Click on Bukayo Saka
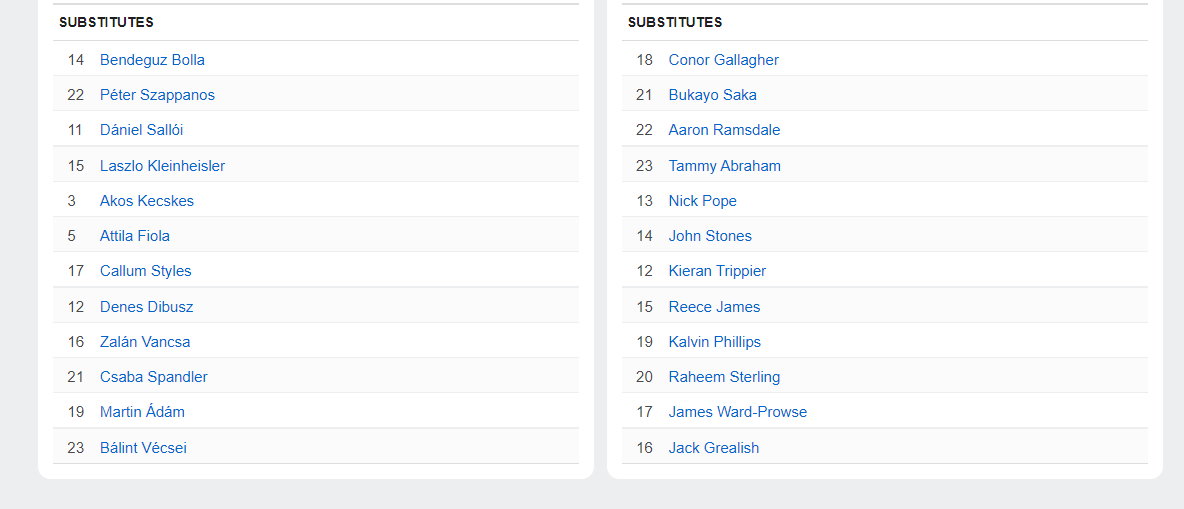 click(712, 95)
